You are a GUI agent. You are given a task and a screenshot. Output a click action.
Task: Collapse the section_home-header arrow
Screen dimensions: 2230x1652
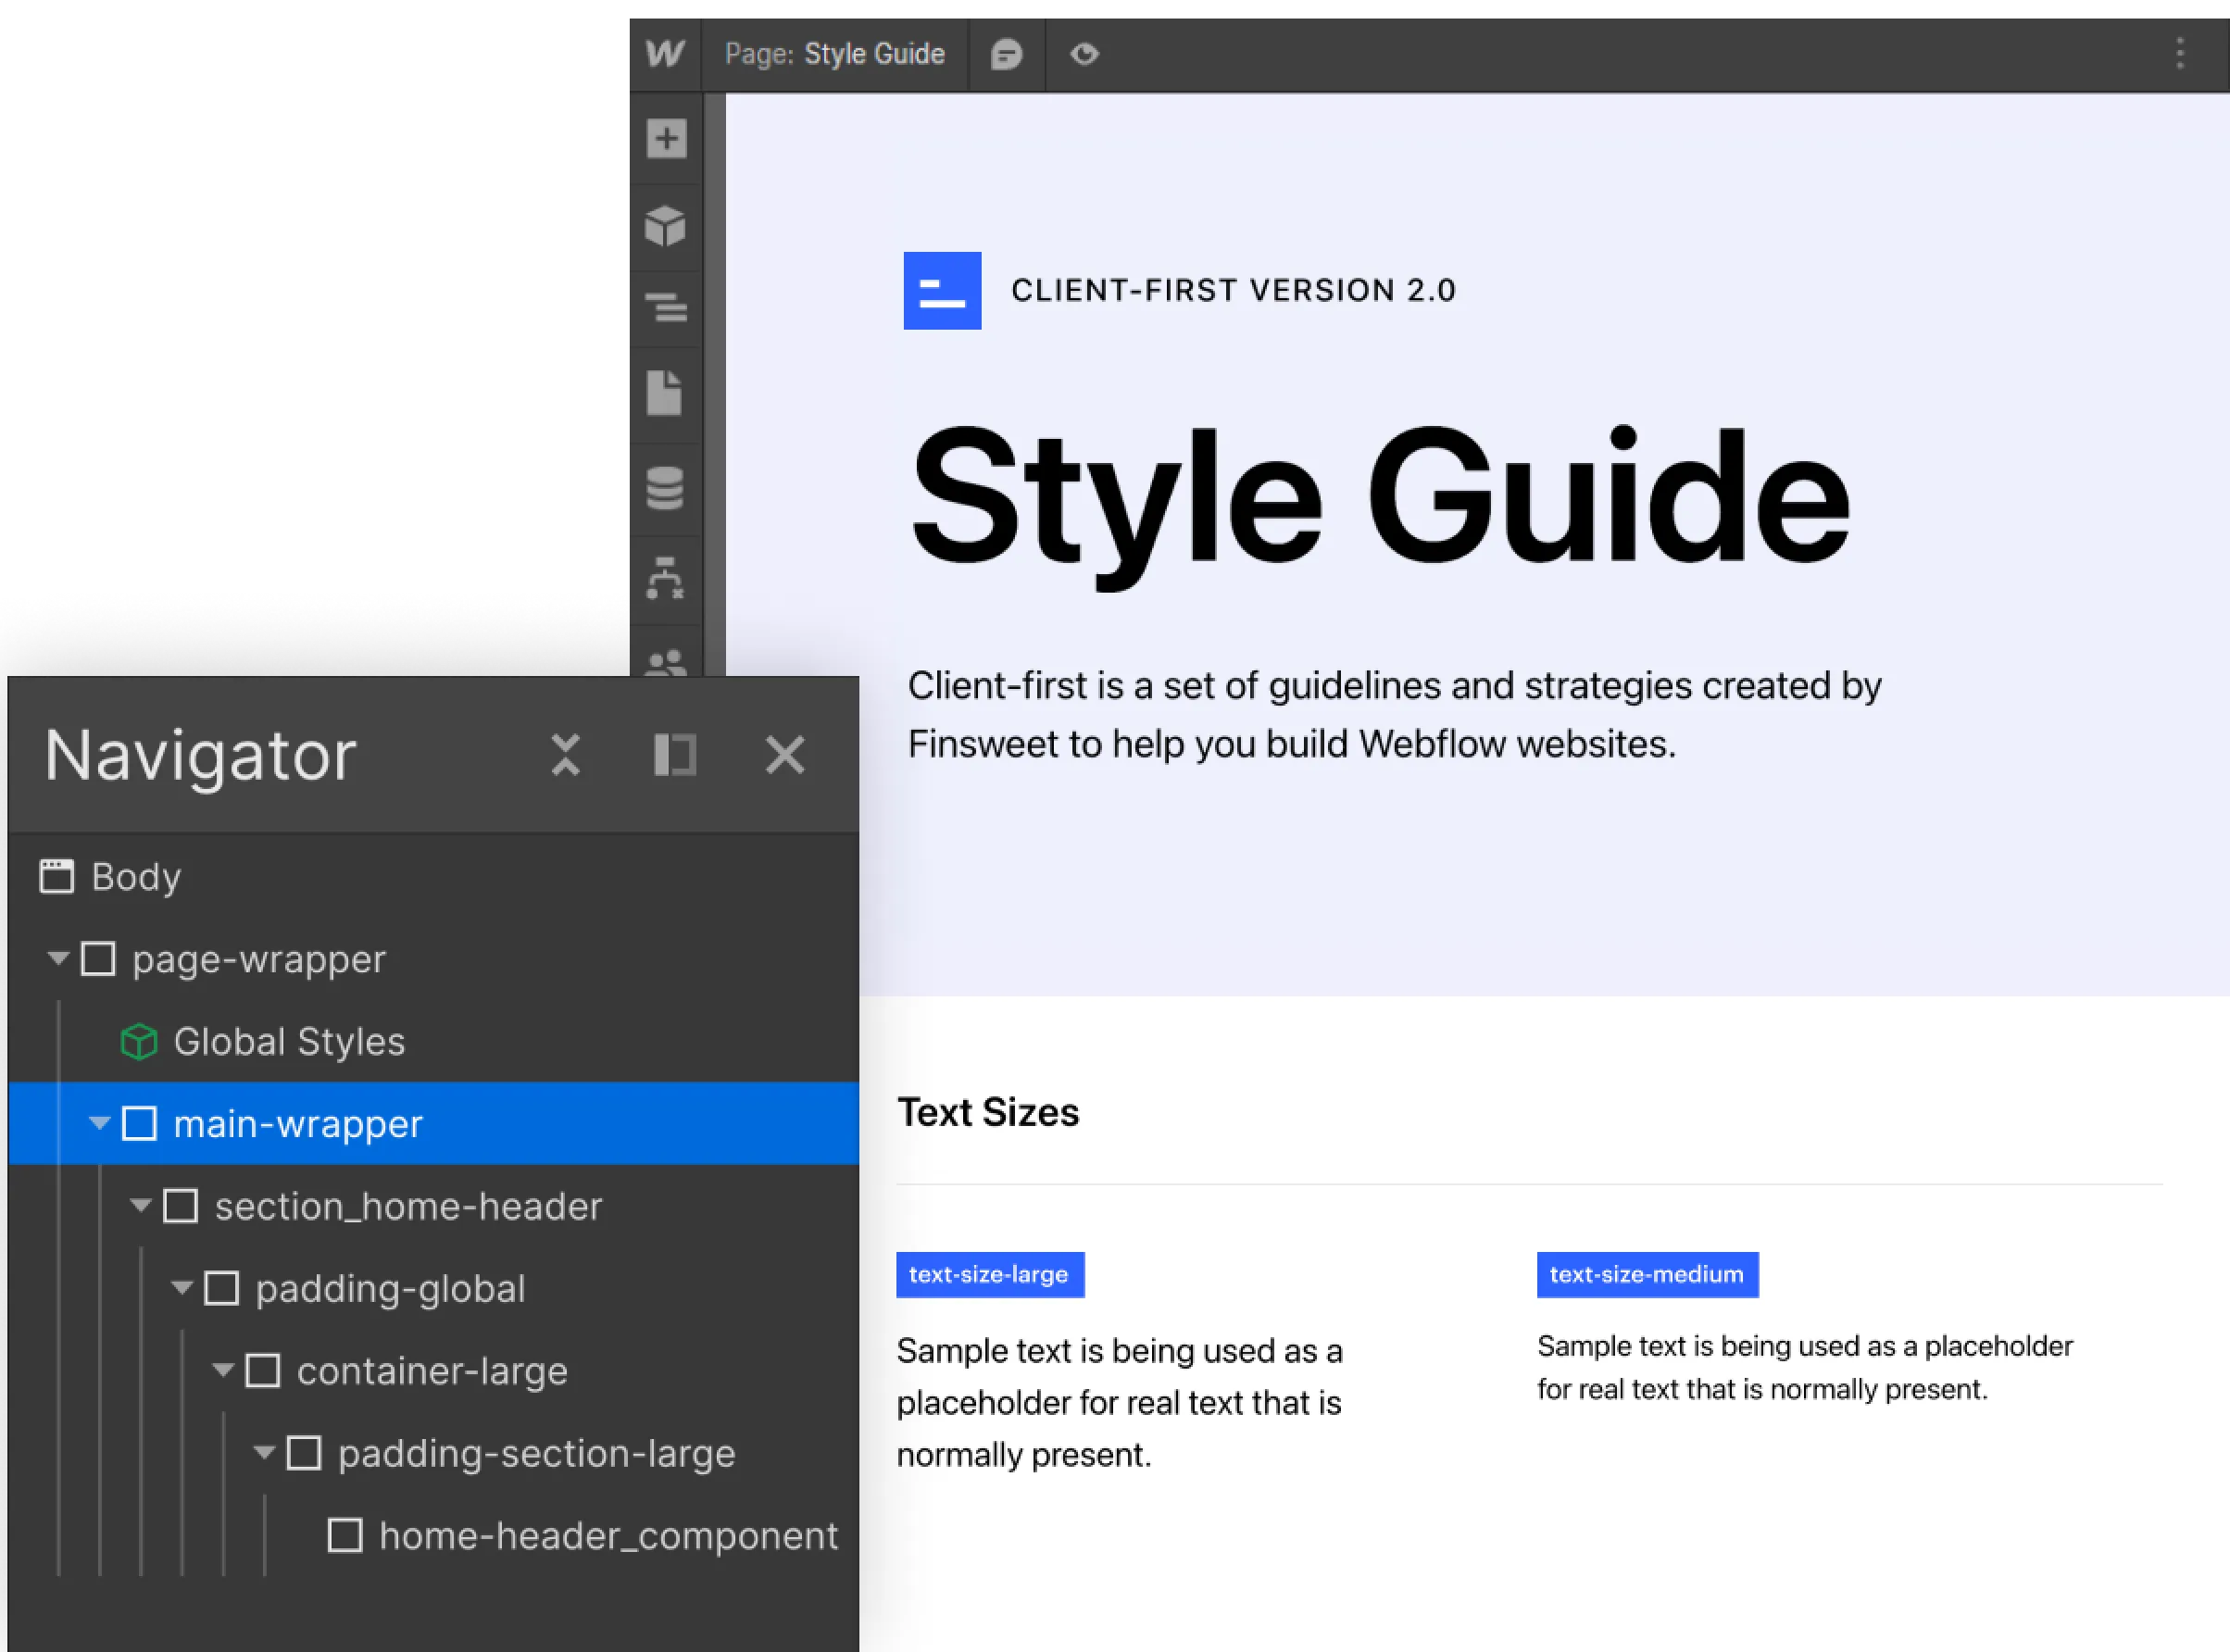(140, 1206)
